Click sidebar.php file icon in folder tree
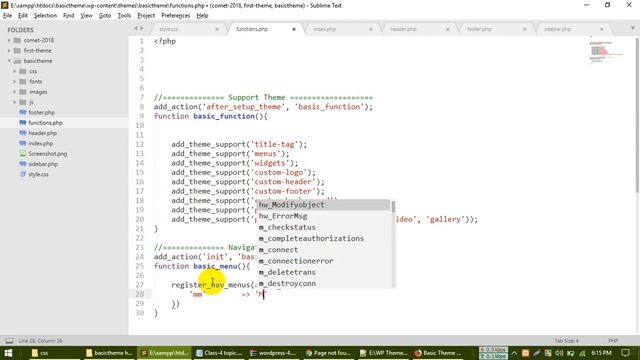The image size is (640, 360). [23, 164]
